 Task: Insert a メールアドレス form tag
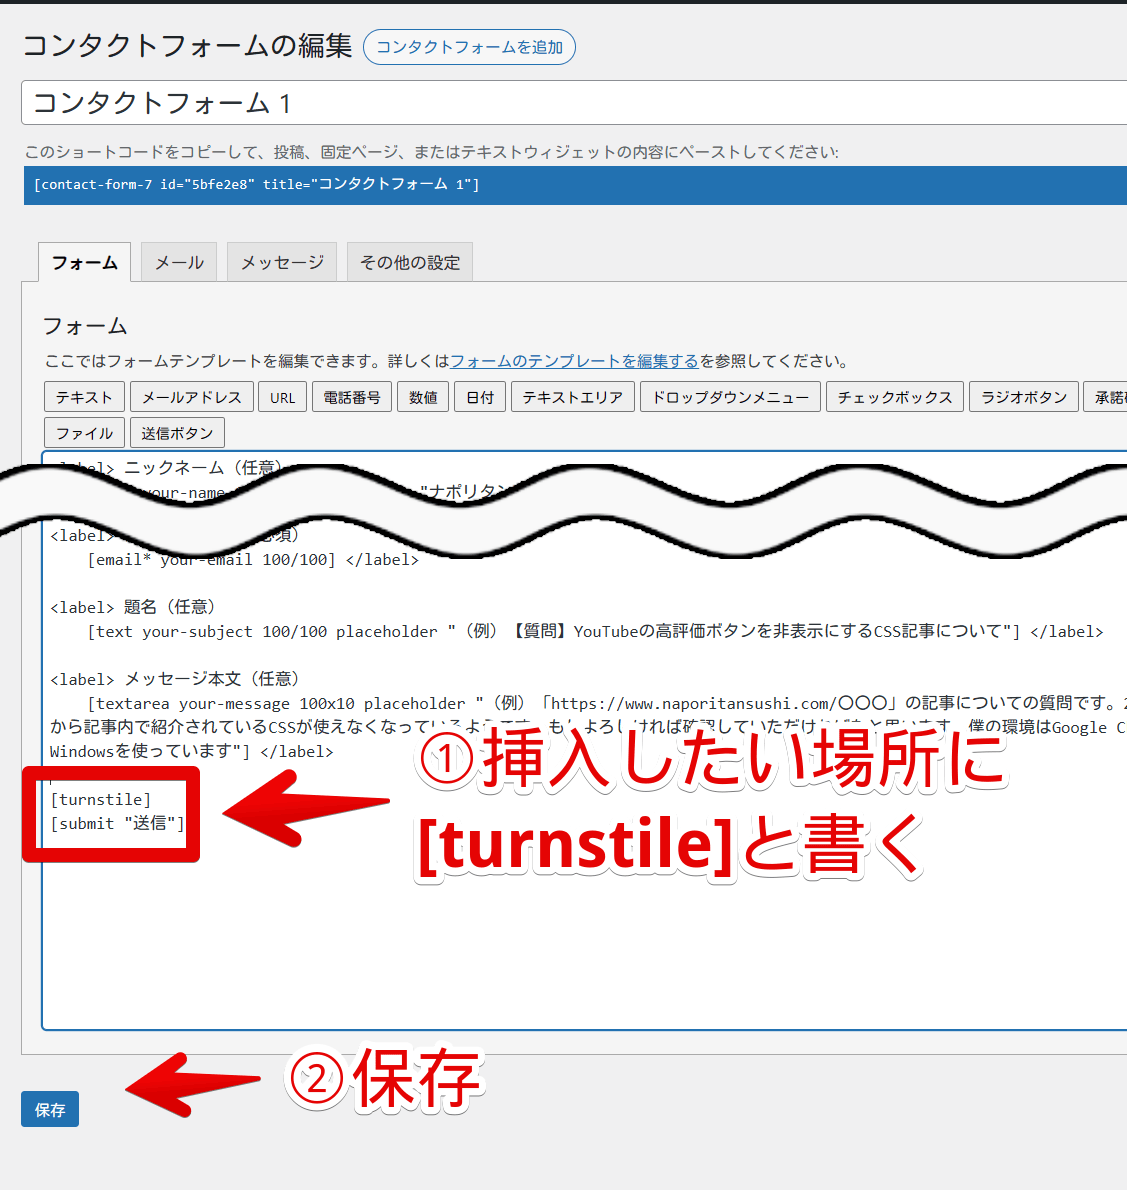tap(191, 397)
